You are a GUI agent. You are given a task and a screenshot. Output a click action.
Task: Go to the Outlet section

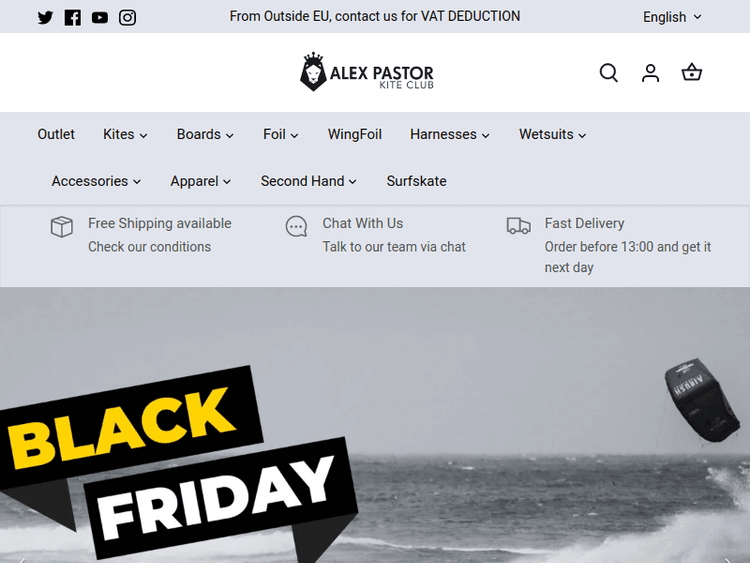pos(56,134)
